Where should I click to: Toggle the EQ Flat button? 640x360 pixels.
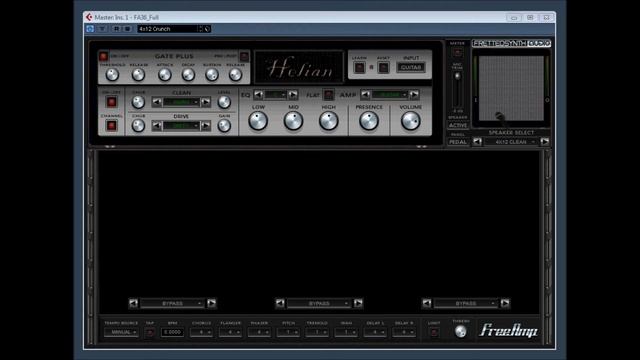click(329, 95)
